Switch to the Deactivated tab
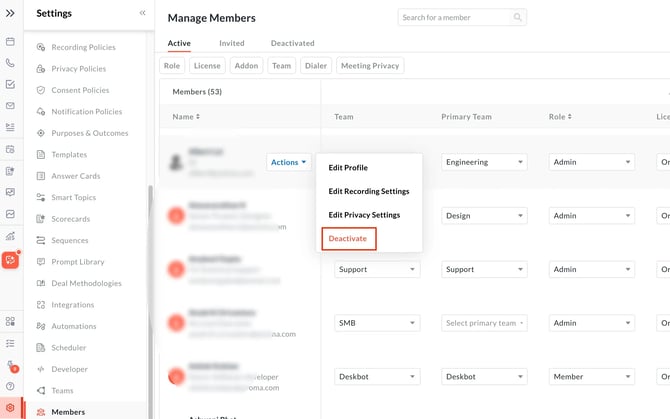Screen dimensions: 670x419 click(292, 43)
